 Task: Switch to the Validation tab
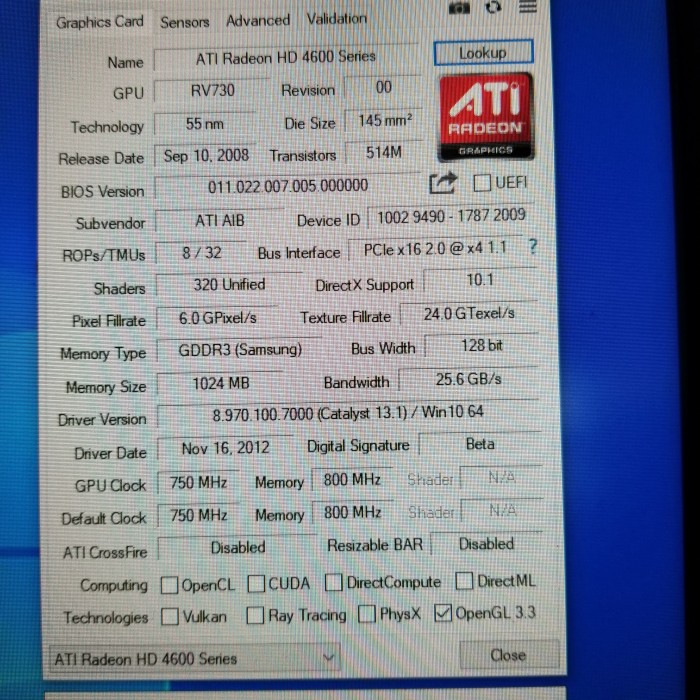point(337,19)
